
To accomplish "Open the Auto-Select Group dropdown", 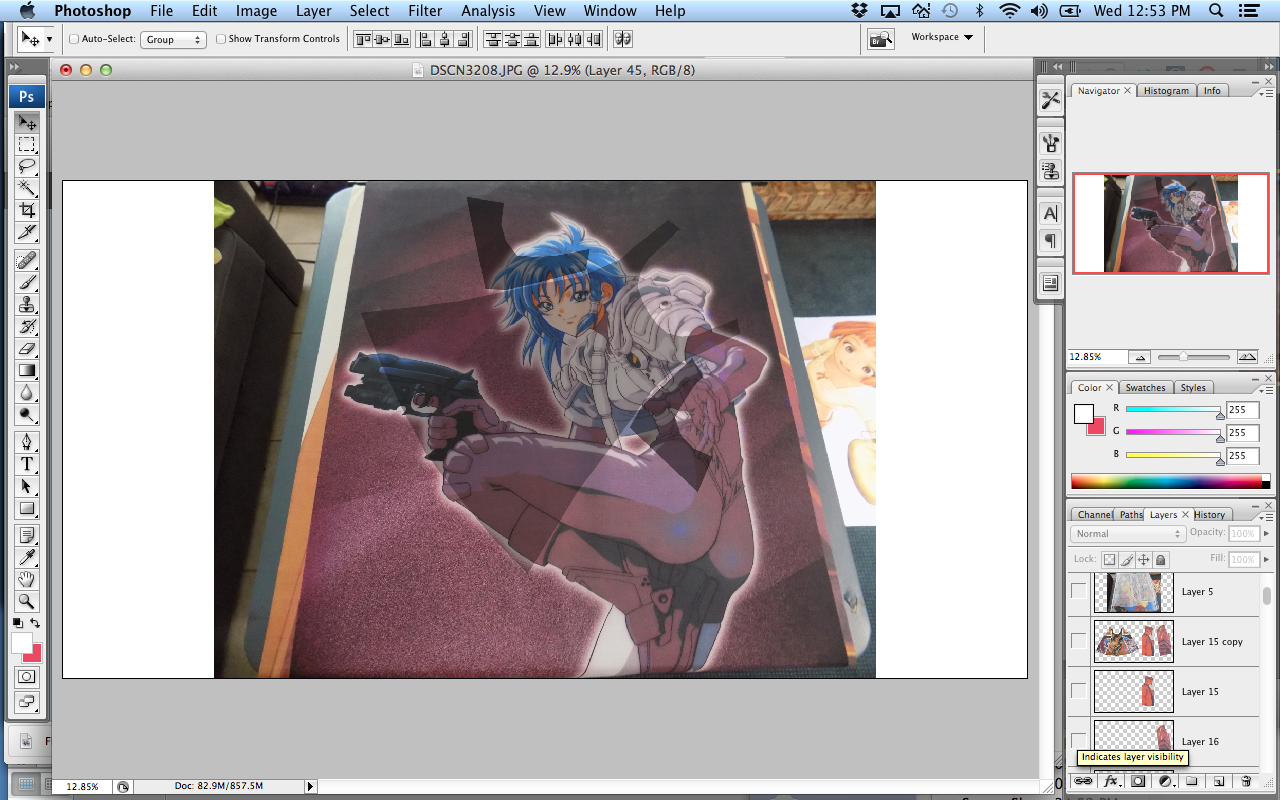I will [x=172, y=39].
